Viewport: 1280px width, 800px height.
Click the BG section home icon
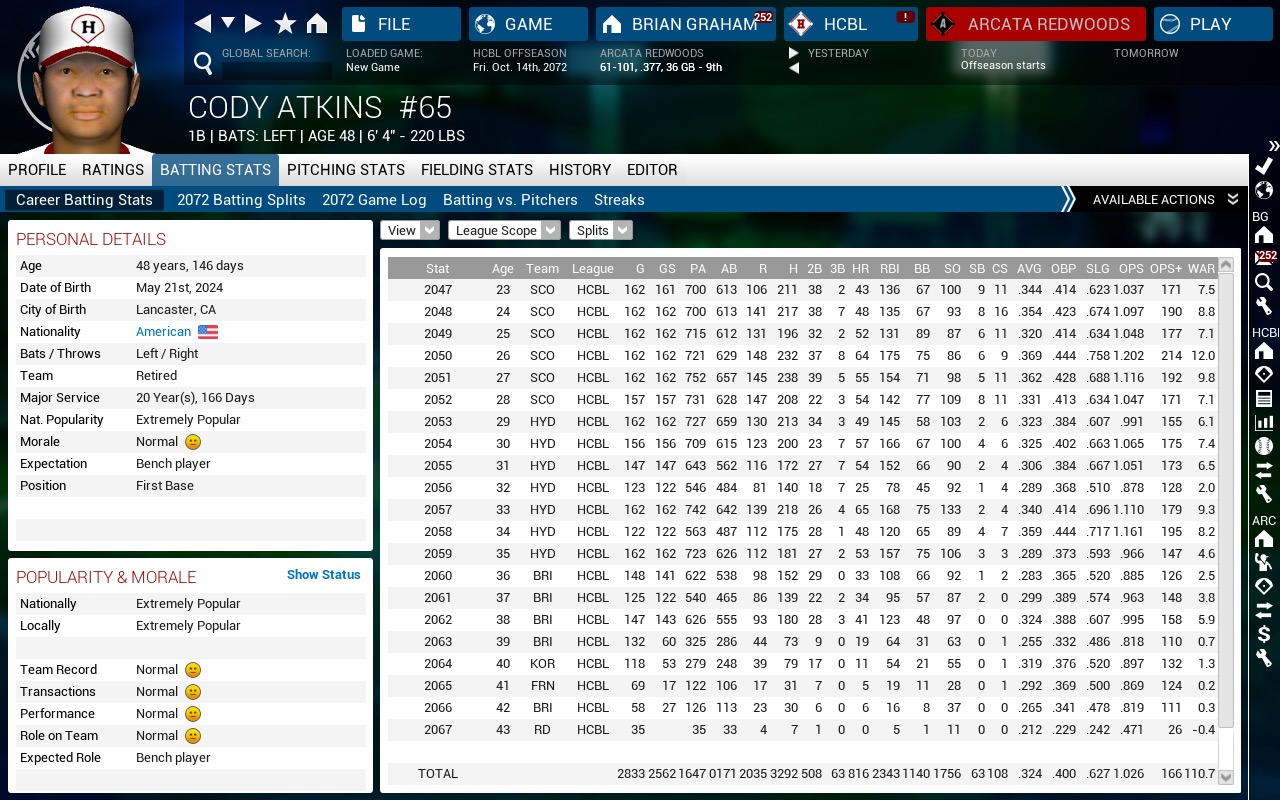point(1264,234)
